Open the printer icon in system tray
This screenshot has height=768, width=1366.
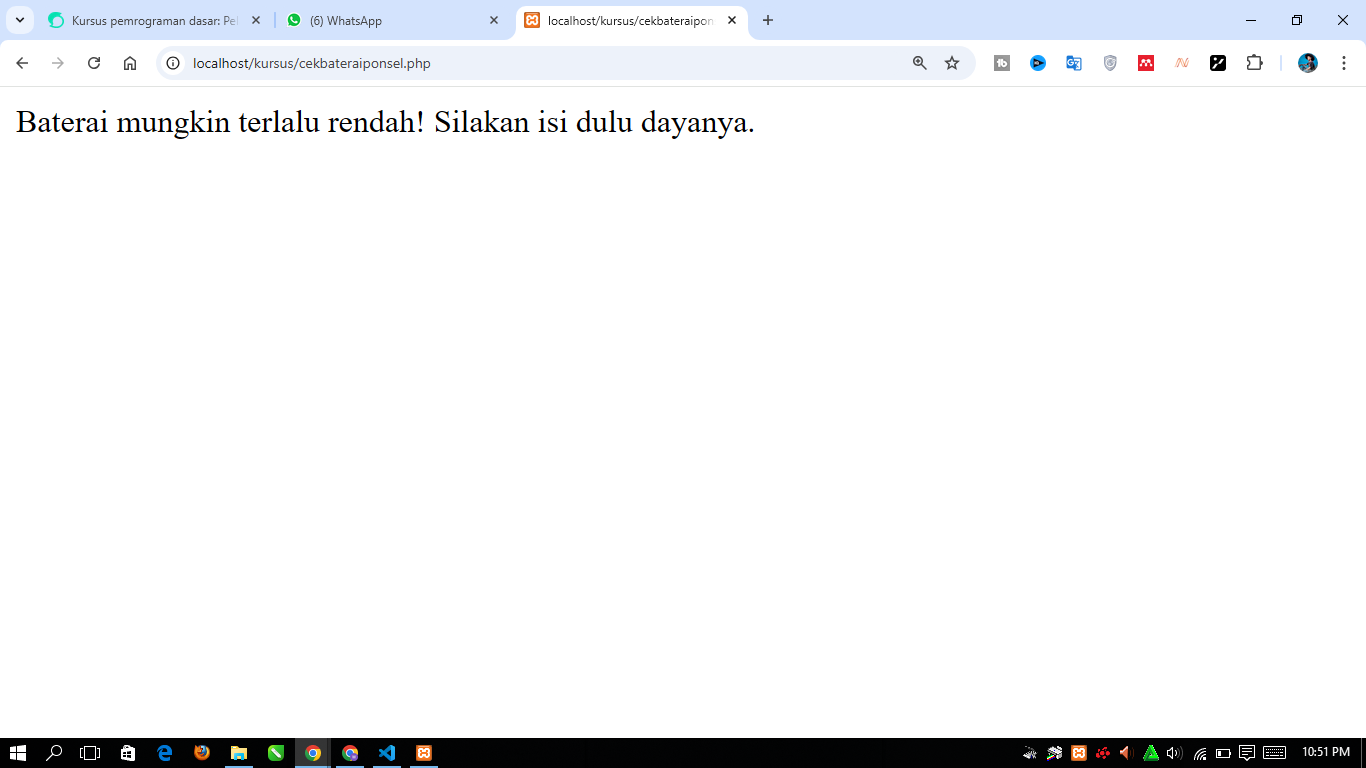point(1055,753)
